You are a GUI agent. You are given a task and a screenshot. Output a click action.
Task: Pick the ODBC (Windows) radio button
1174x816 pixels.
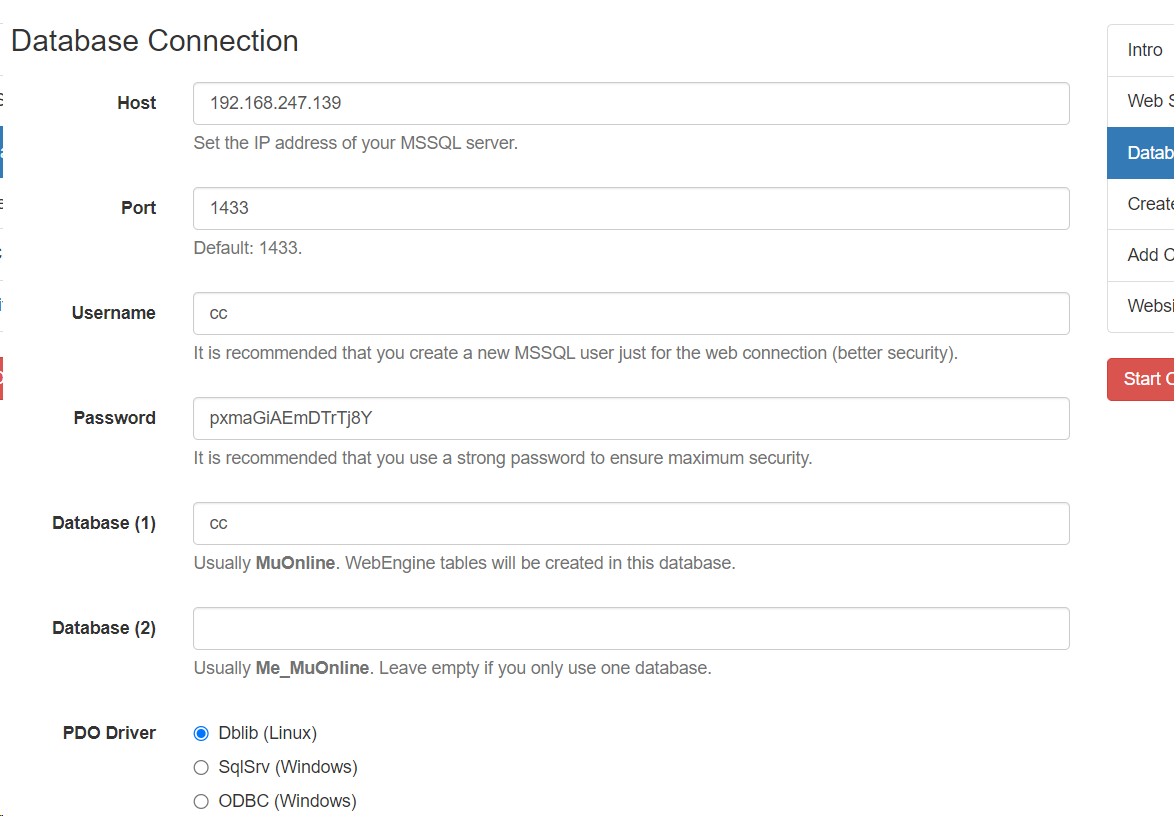coord(201,801)
